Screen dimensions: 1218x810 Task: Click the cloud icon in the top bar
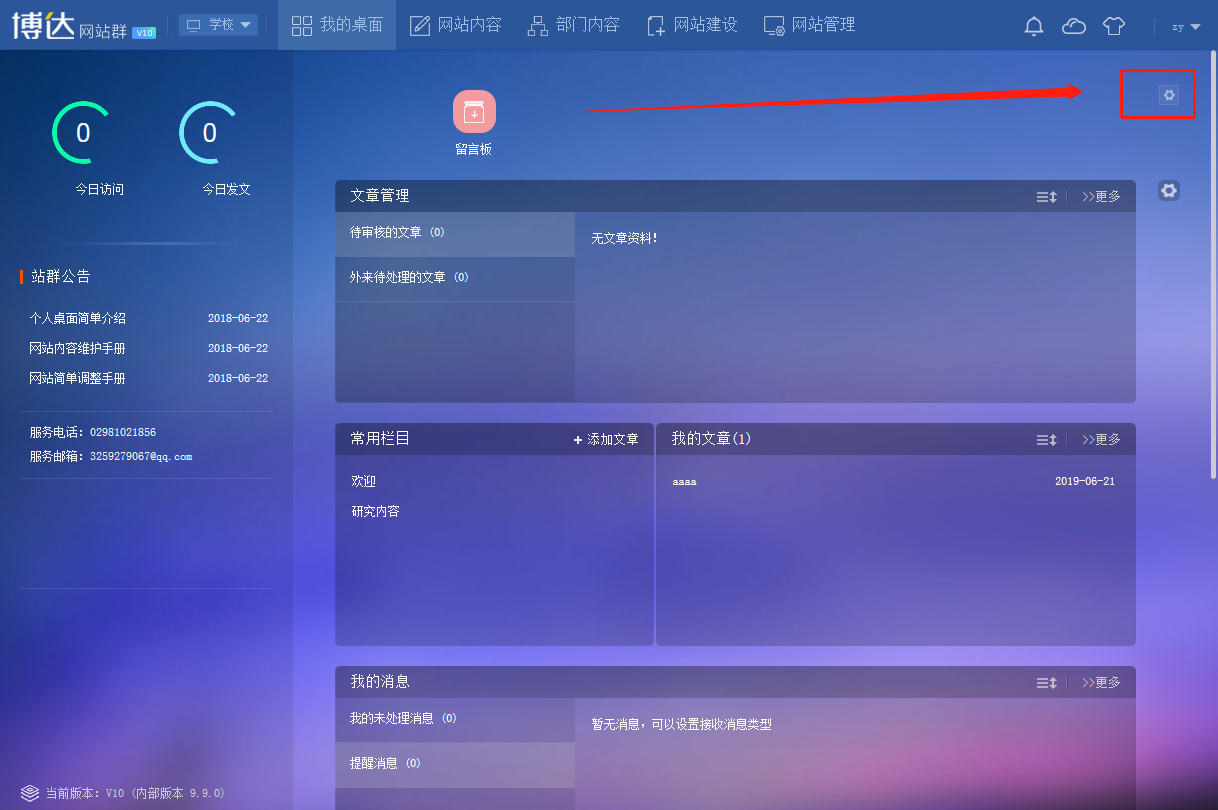coord(1073,26)
